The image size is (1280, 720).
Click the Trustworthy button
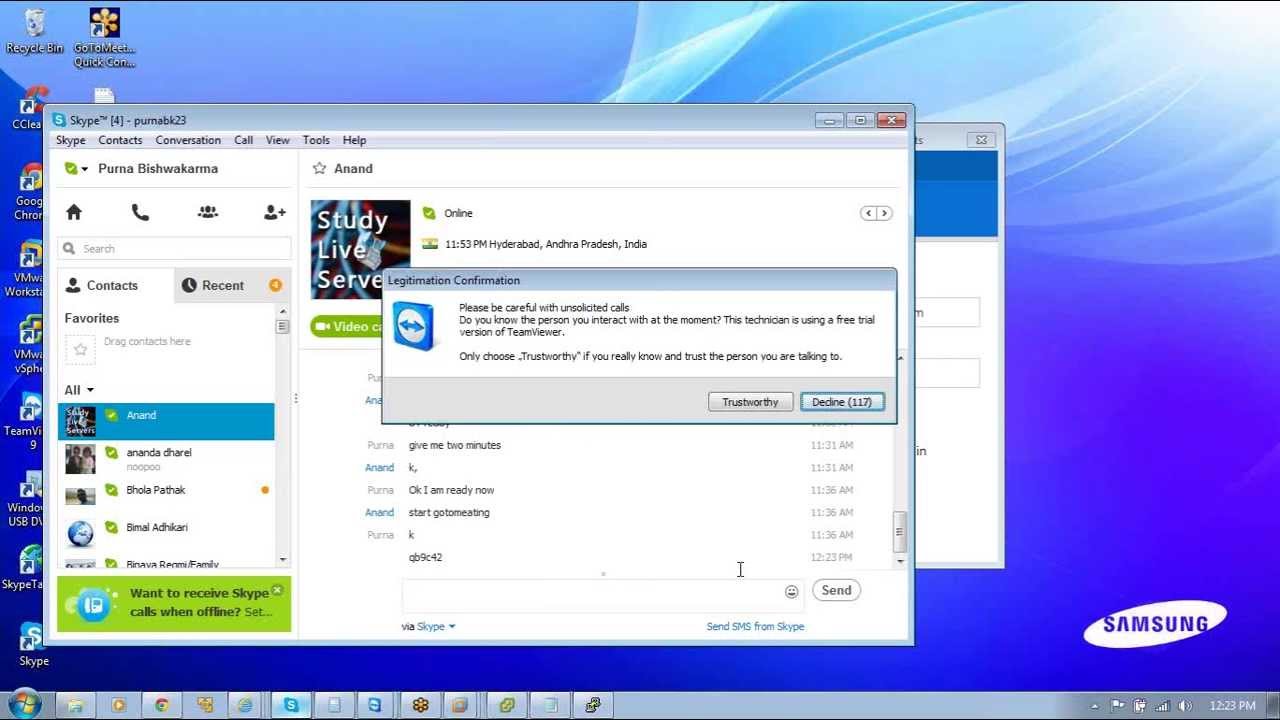tap(750, 402)
